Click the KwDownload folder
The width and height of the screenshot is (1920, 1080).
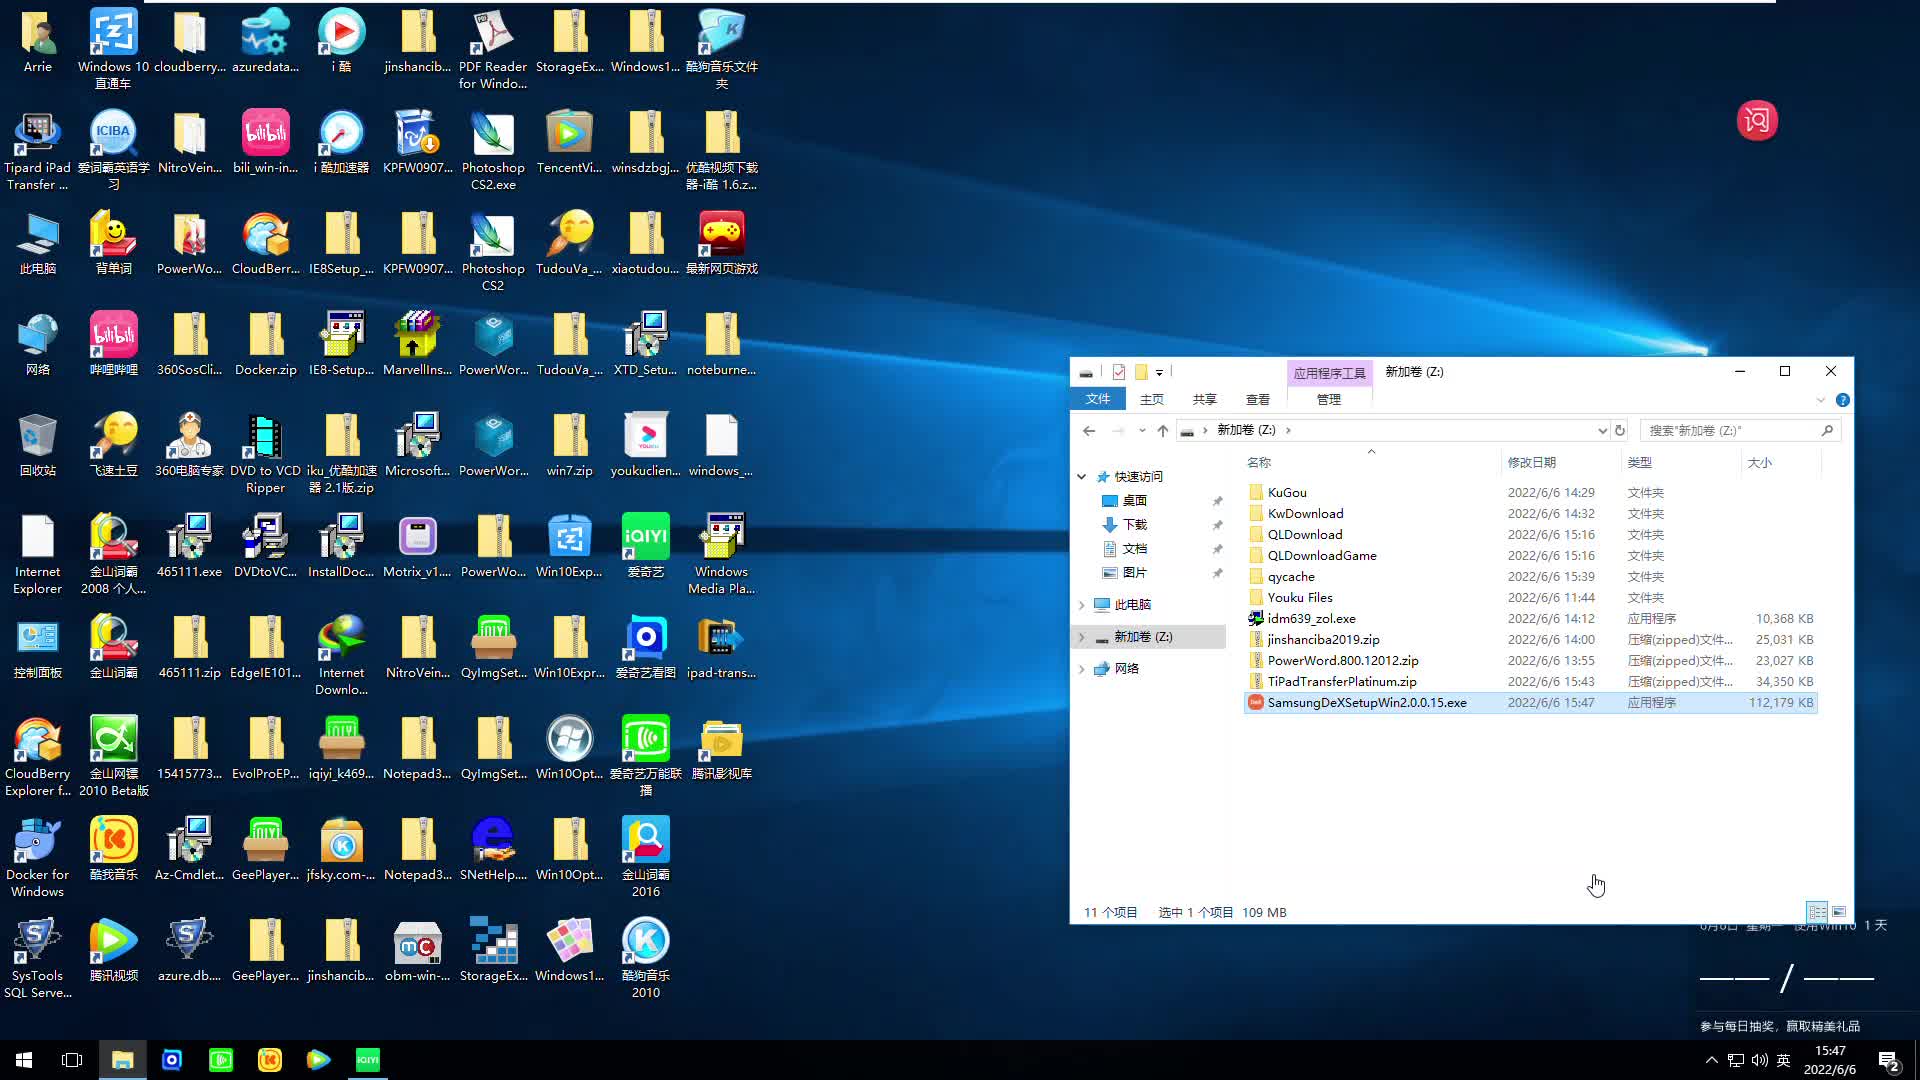tap(1305, 513)
